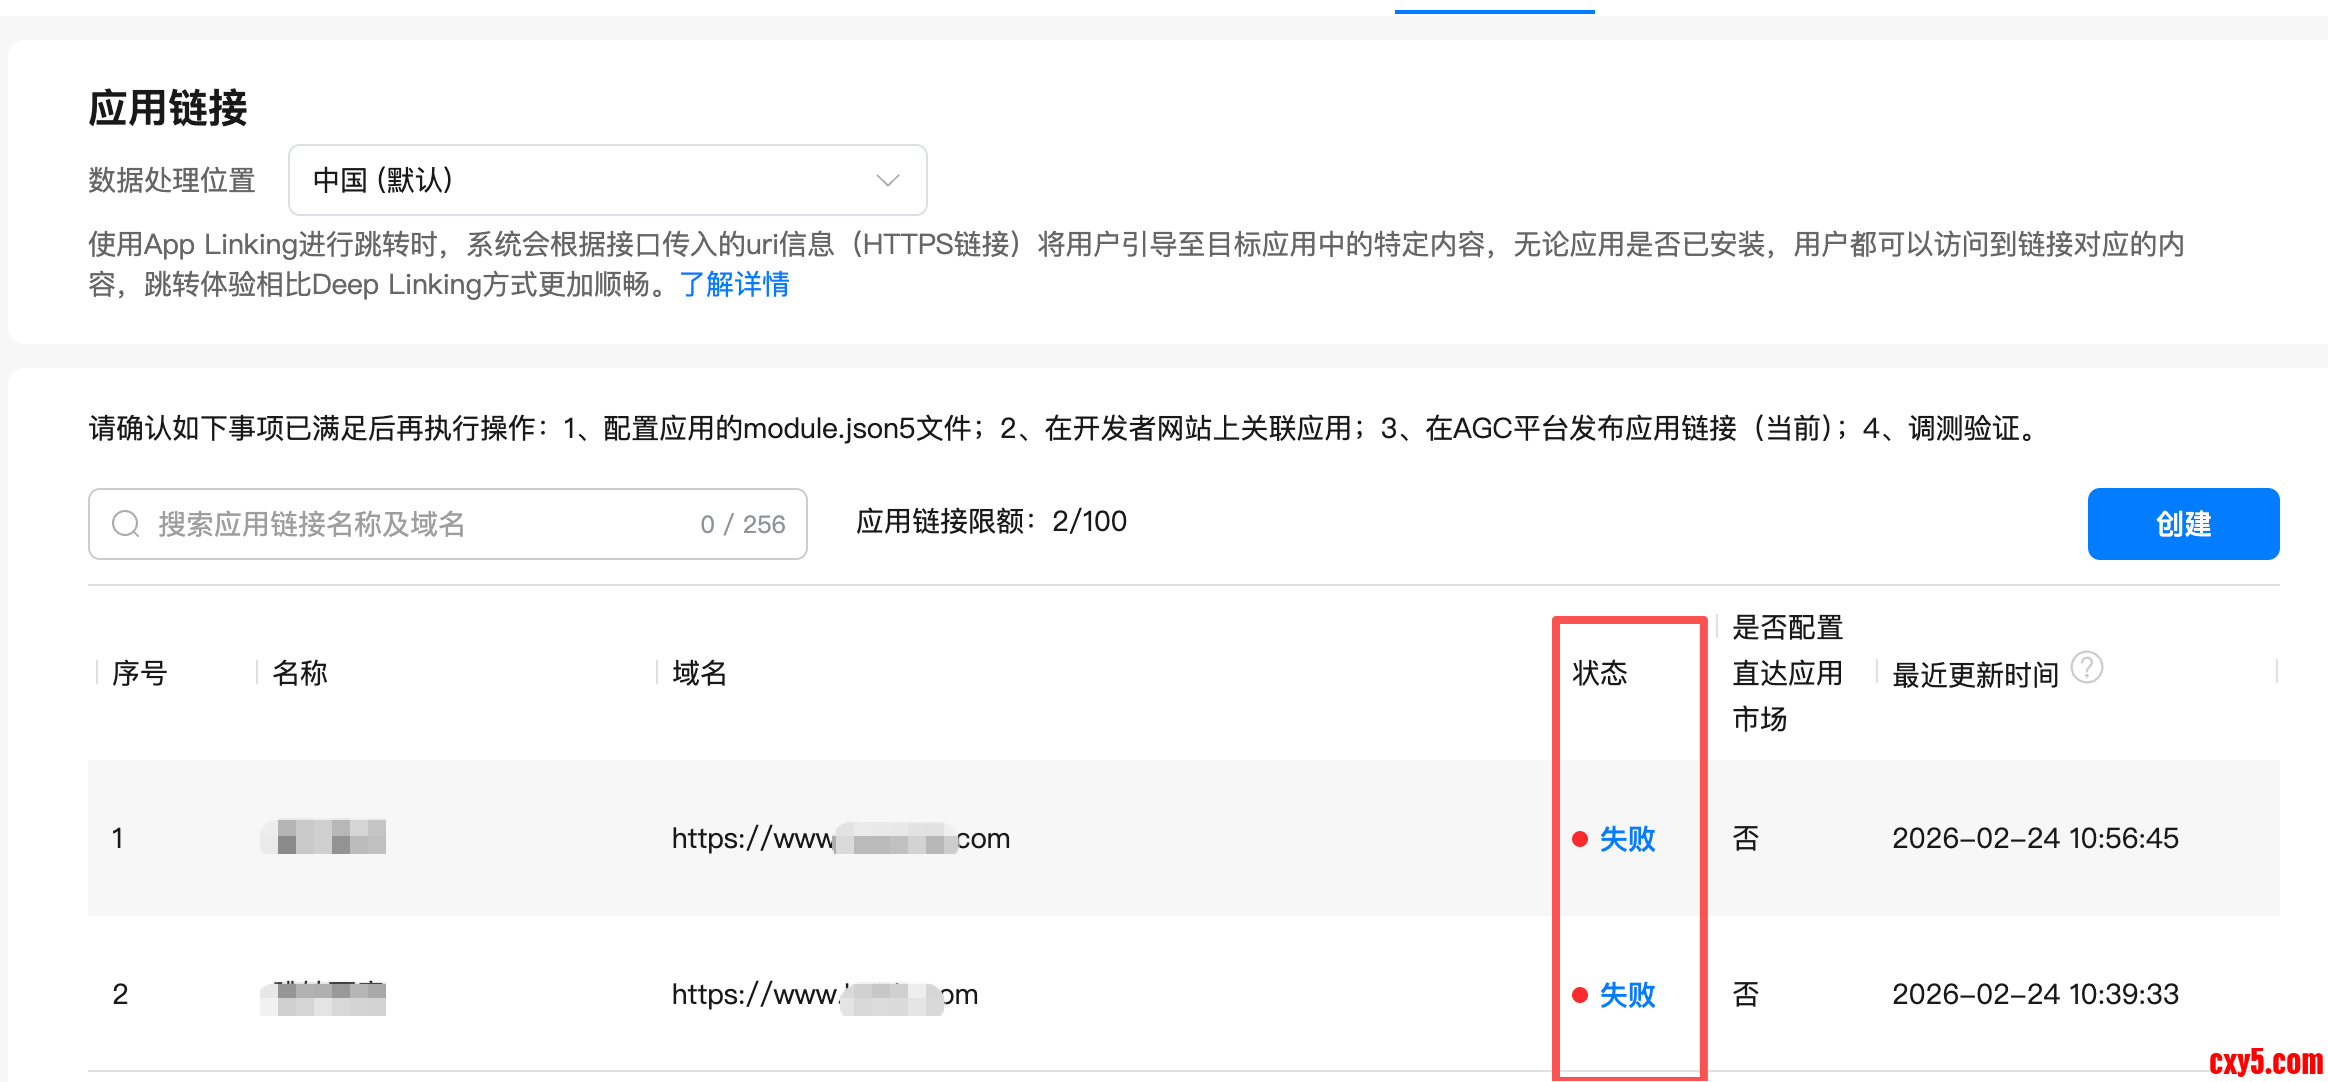Viewport: 2328px width, 1082px height.
Task: Click the 是否配置直达应用市场 column header
Action: 1786,673
